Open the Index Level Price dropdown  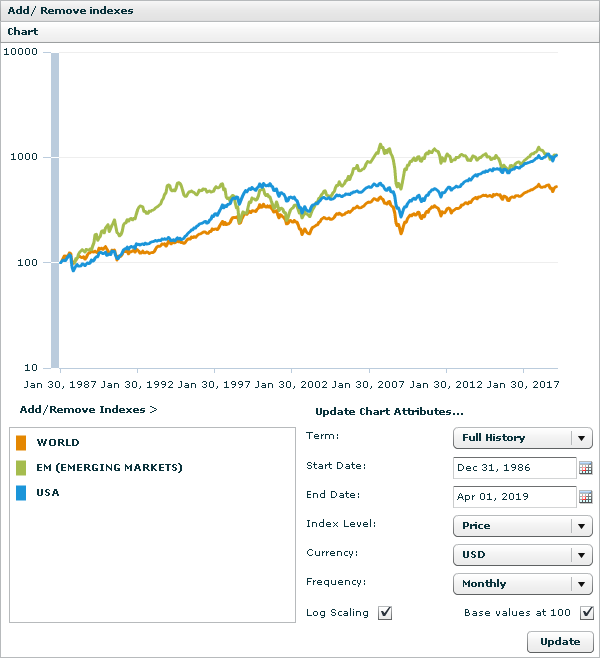pyautogui.click(x=522, y=526)
